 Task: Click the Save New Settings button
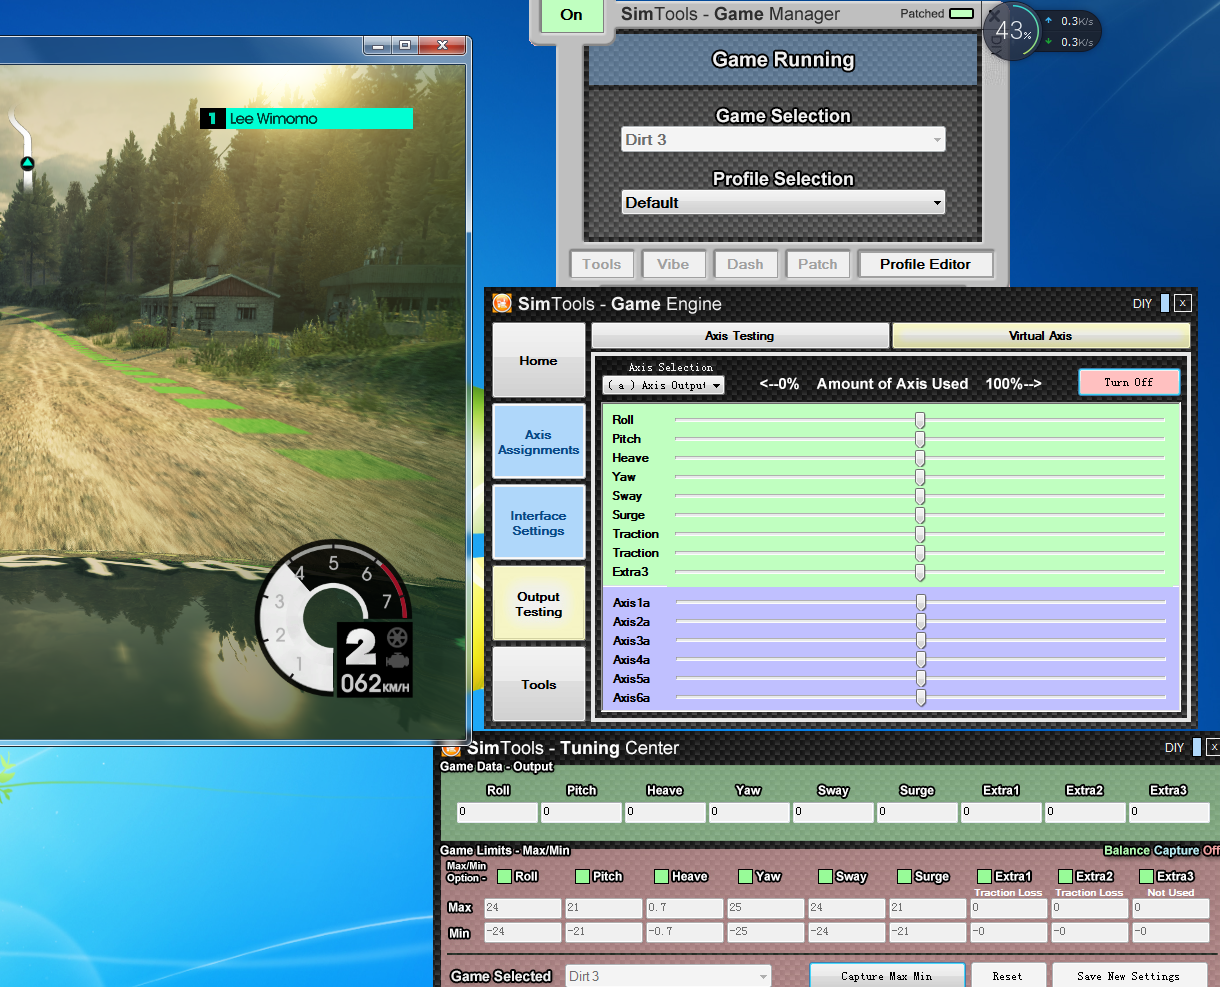coord(1128,976)
